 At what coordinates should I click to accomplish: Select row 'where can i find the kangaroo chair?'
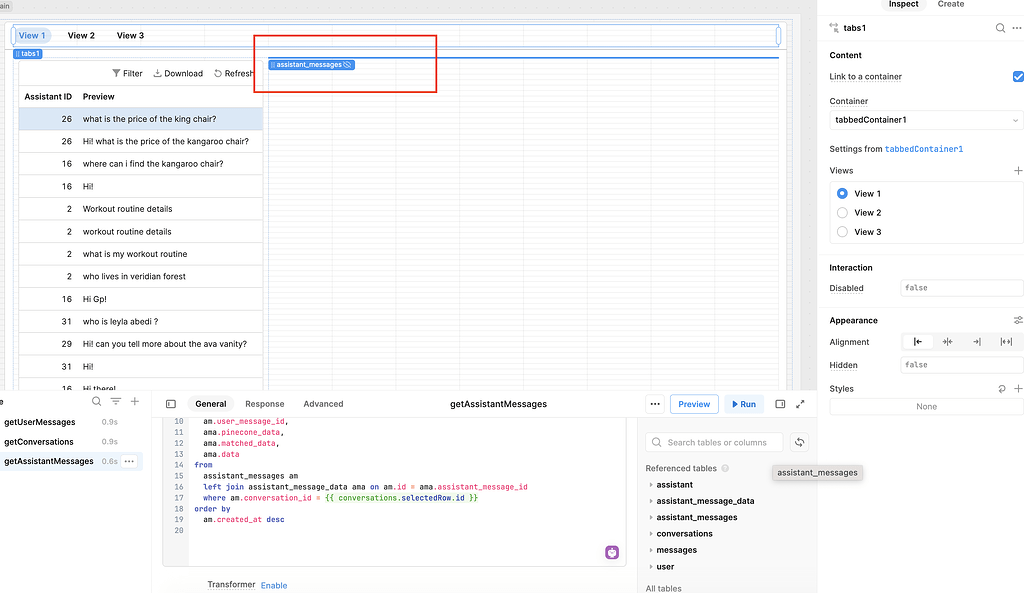(x=140, y=164)
